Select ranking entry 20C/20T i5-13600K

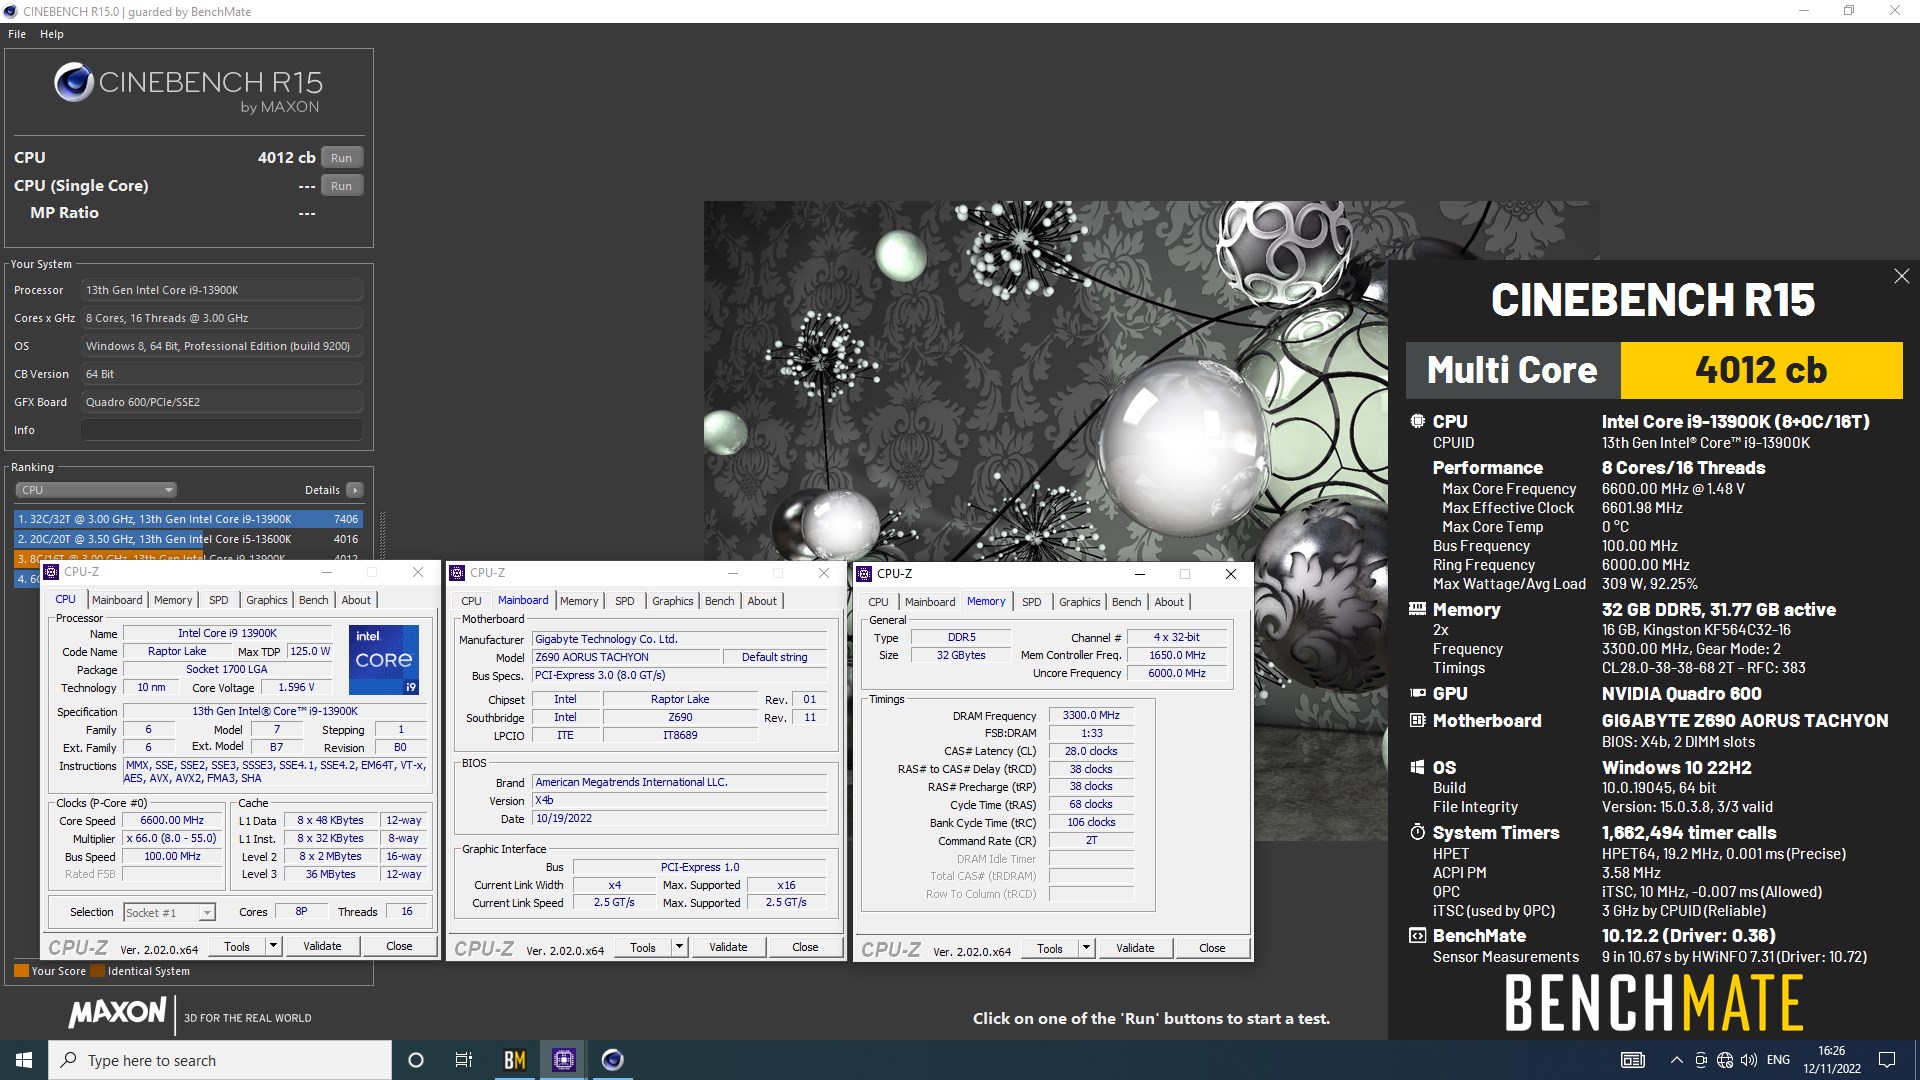[188, 539]
